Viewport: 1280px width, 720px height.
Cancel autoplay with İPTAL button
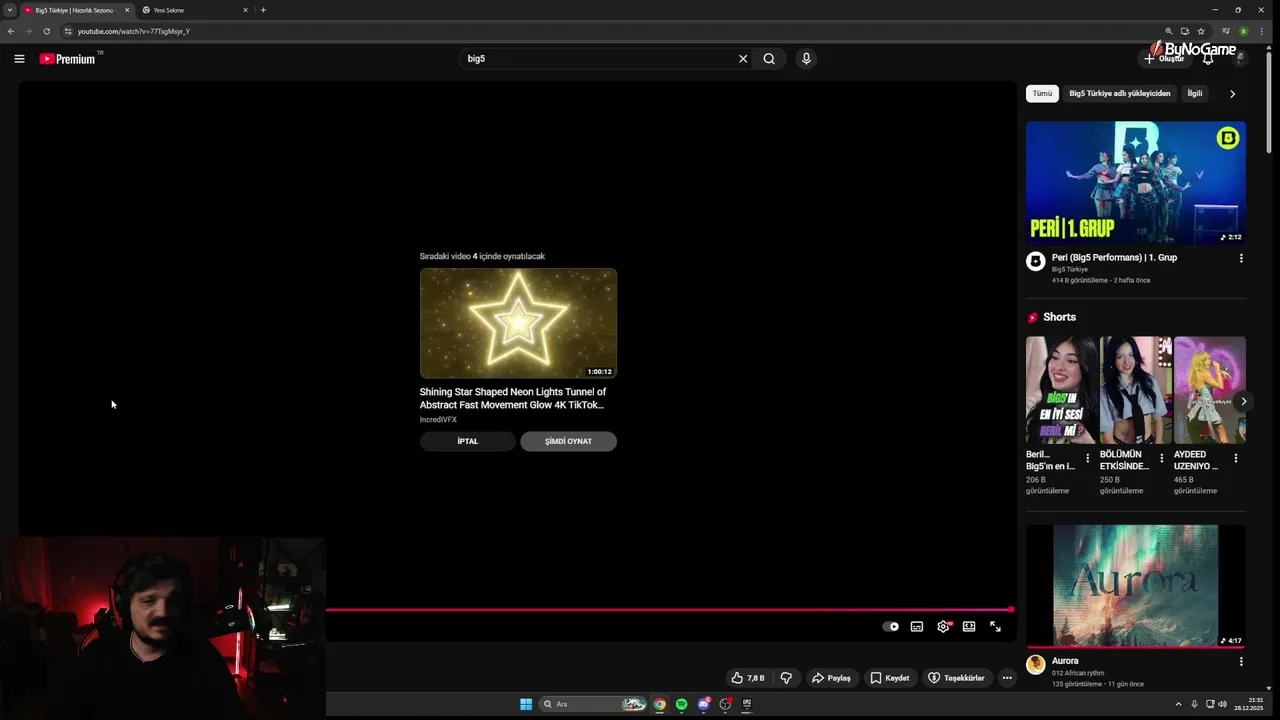468,441
